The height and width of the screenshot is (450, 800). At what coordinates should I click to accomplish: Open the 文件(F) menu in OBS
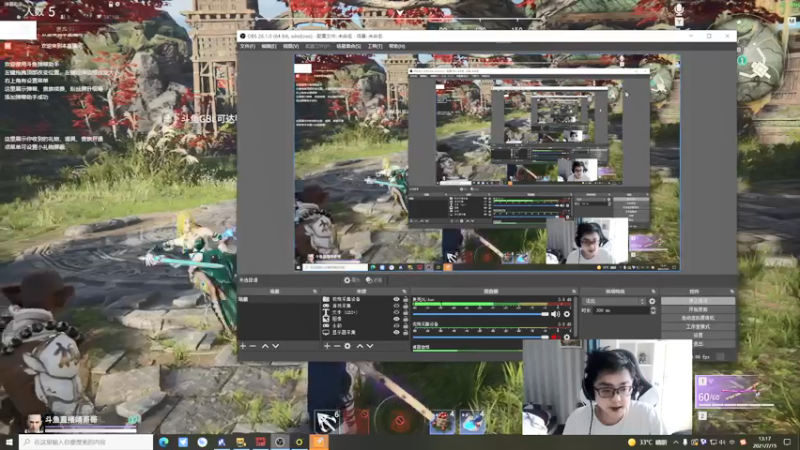tap(247, 46)
